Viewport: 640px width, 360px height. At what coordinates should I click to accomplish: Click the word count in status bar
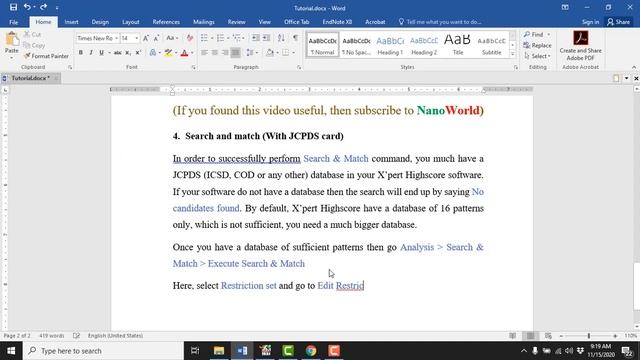coord(51,336)
